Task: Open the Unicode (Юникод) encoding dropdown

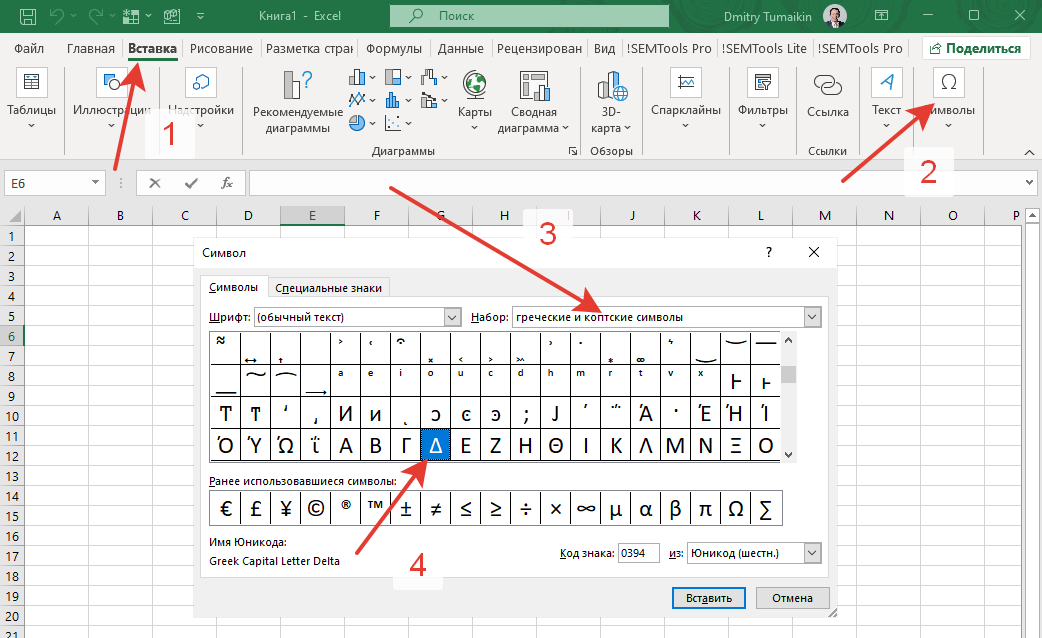Action: 812,553
